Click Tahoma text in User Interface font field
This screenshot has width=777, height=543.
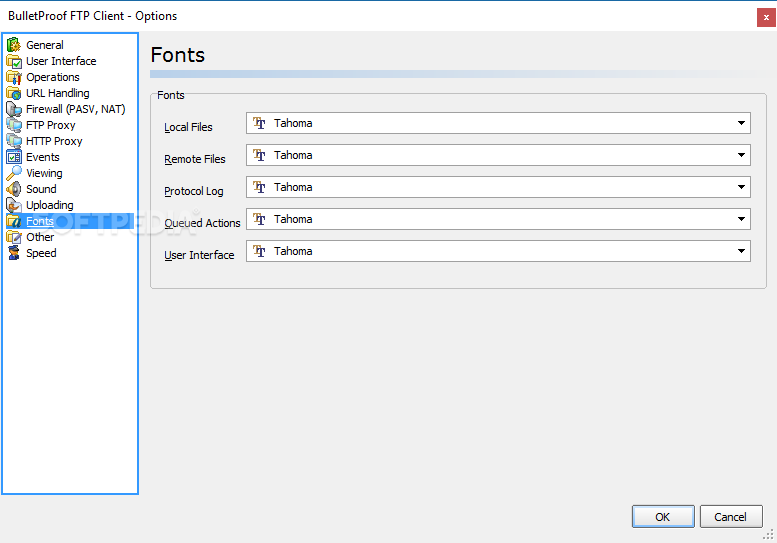[x=293, y=251]
